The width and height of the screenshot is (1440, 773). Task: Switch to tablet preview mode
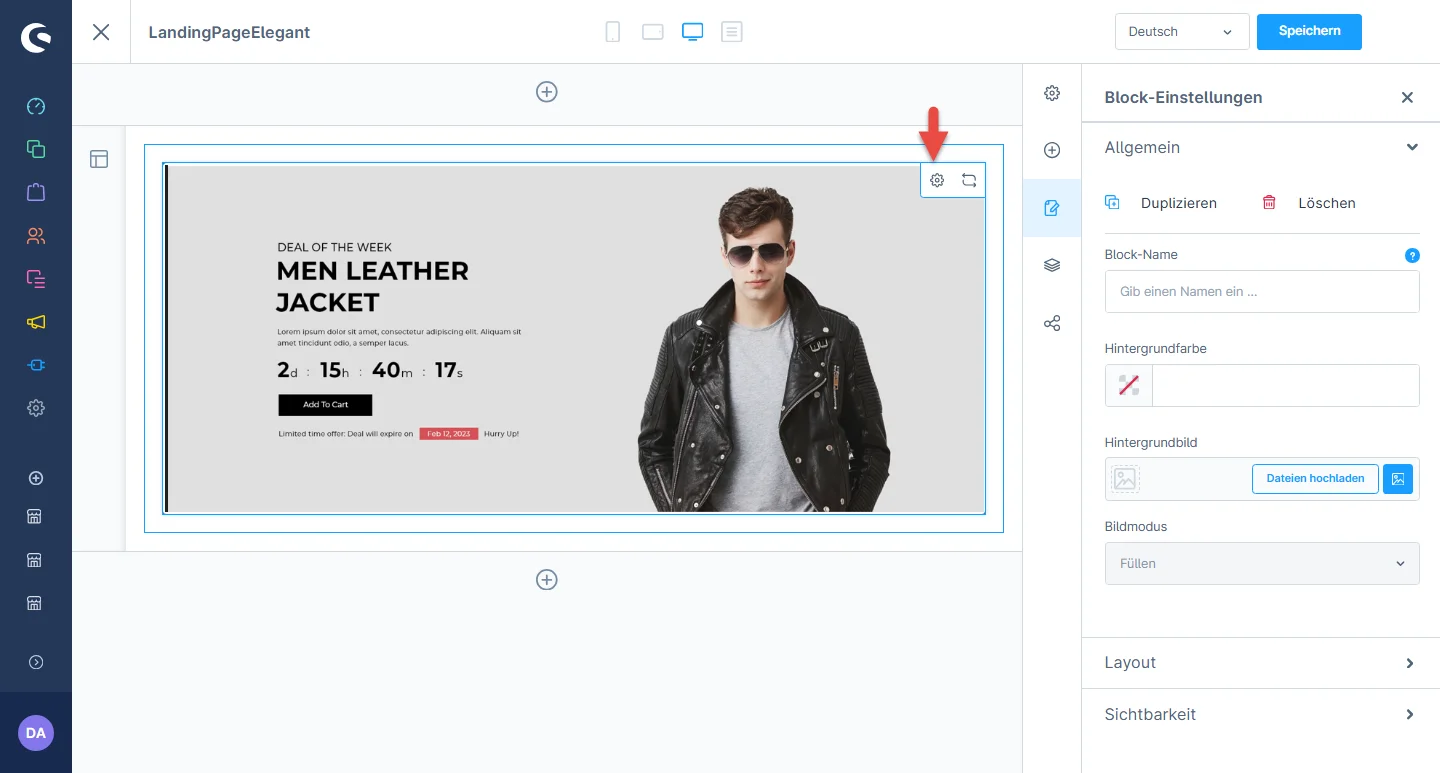[x=653, y=32]
